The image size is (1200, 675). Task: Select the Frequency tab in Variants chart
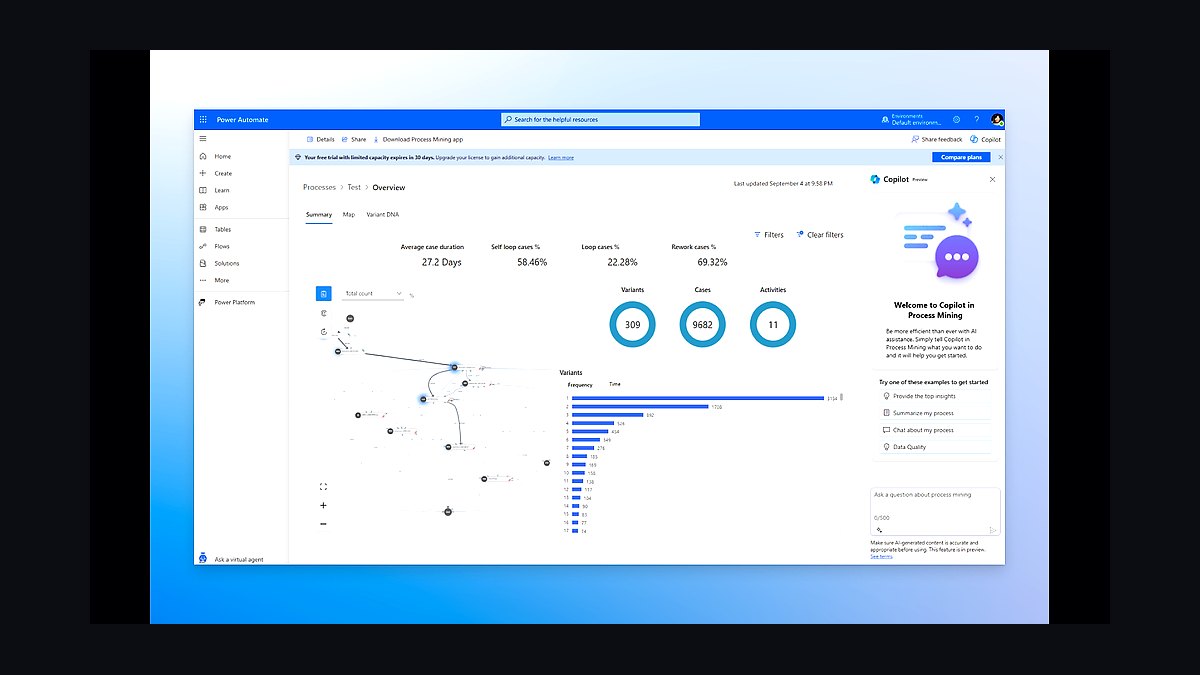click(x=580, y=385)
